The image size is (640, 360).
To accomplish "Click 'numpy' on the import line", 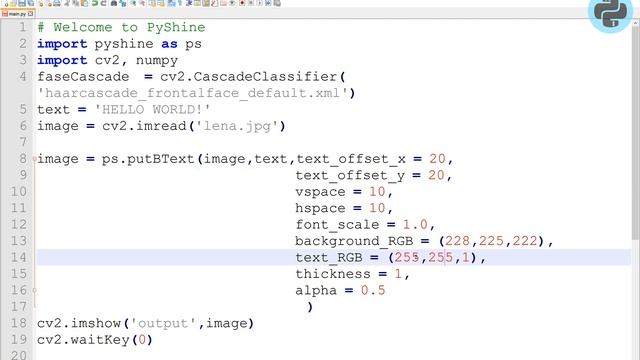I will [x=157, y=60].
